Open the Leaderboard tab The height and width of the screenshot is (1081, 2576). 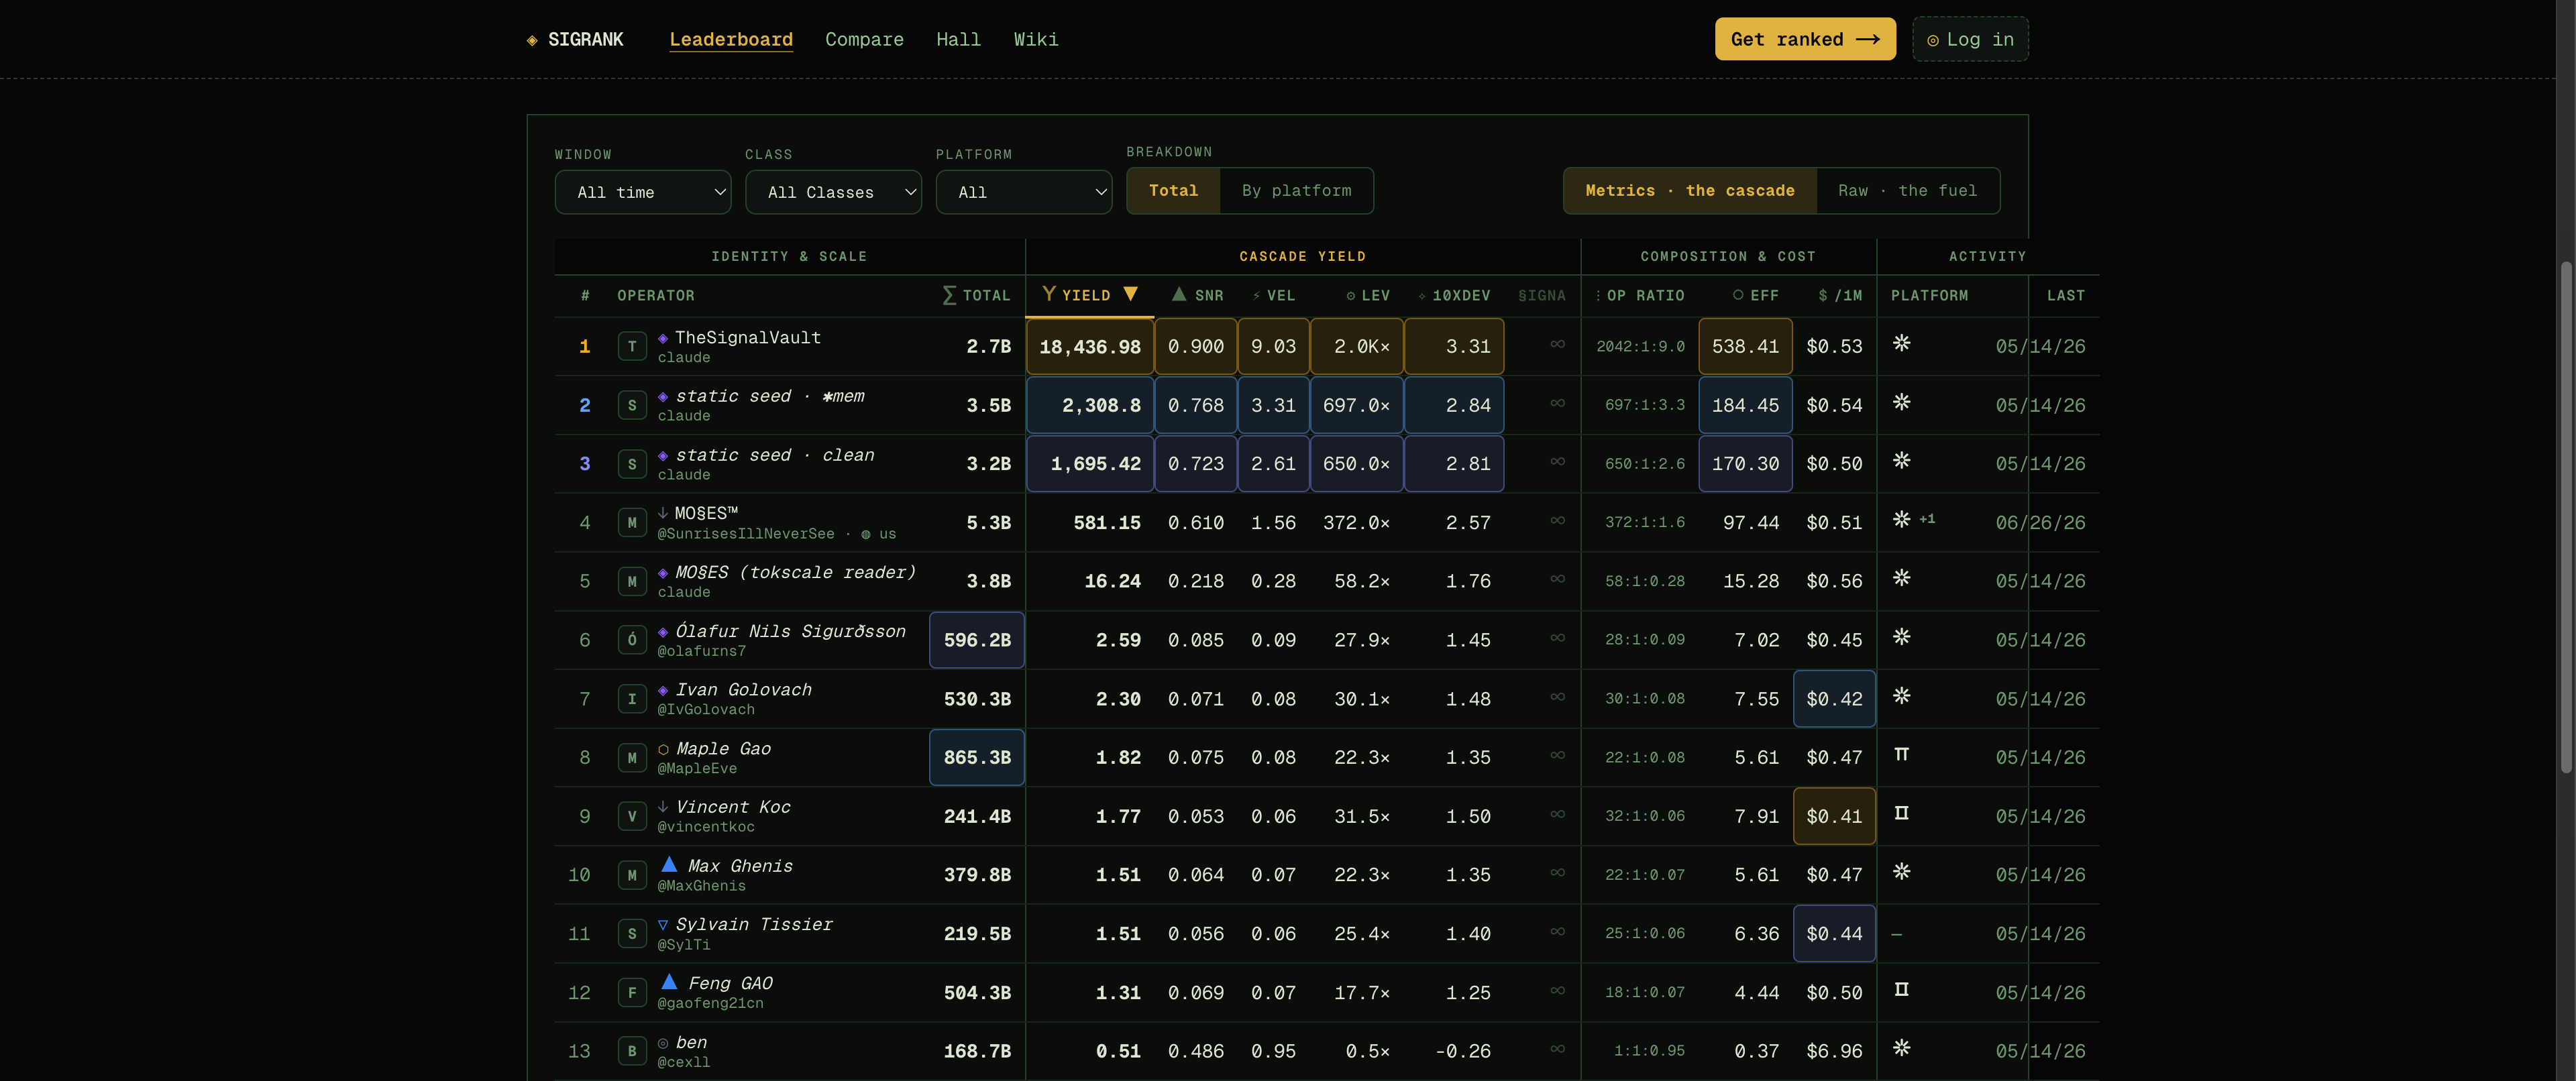(x=731, y=39)
